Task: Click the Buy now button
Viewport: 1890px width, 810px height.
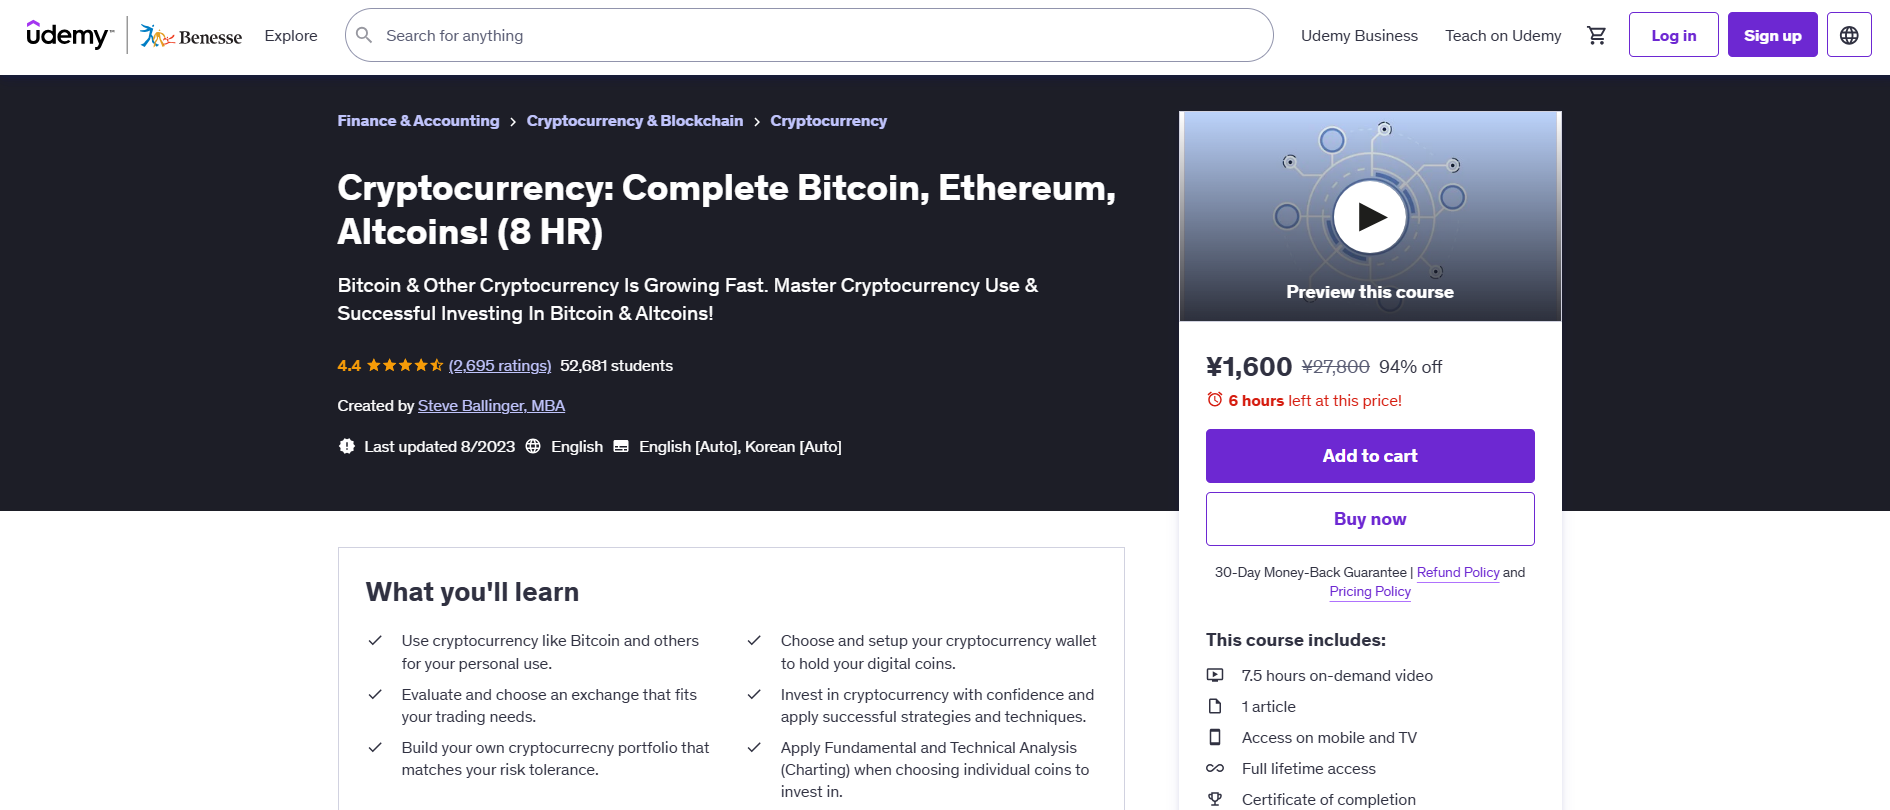Action: pyautogui.click(x=1370, y=519)
